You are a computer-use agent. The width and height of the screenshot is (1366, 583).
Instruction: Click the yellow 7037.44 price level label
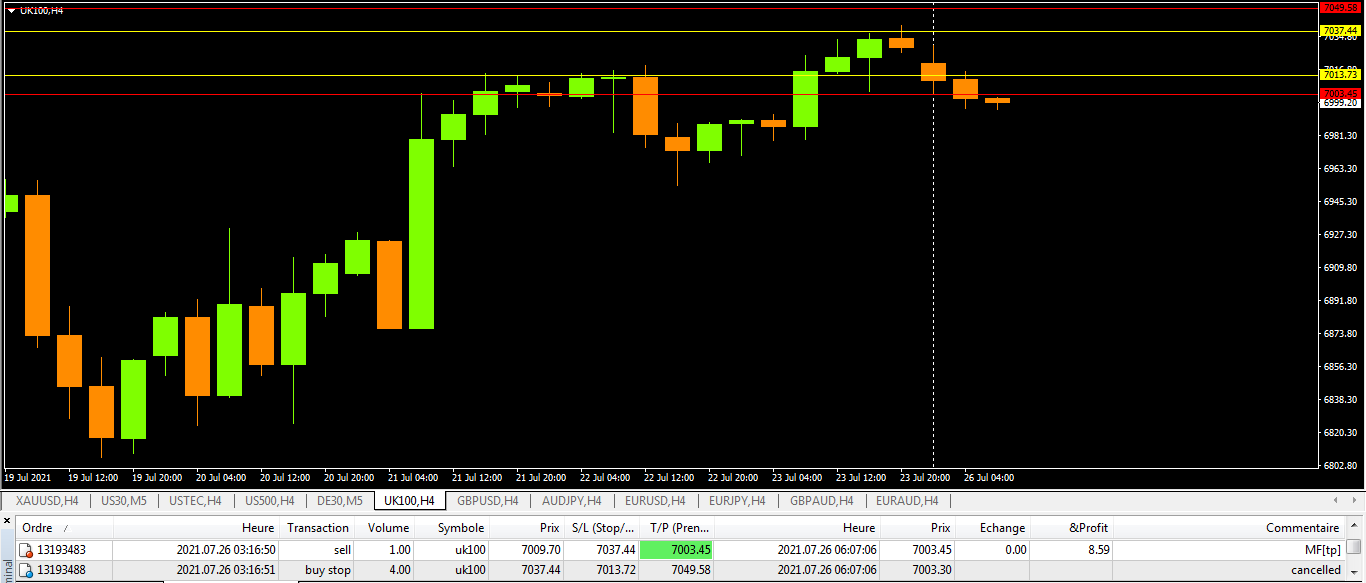(1340, 31)
